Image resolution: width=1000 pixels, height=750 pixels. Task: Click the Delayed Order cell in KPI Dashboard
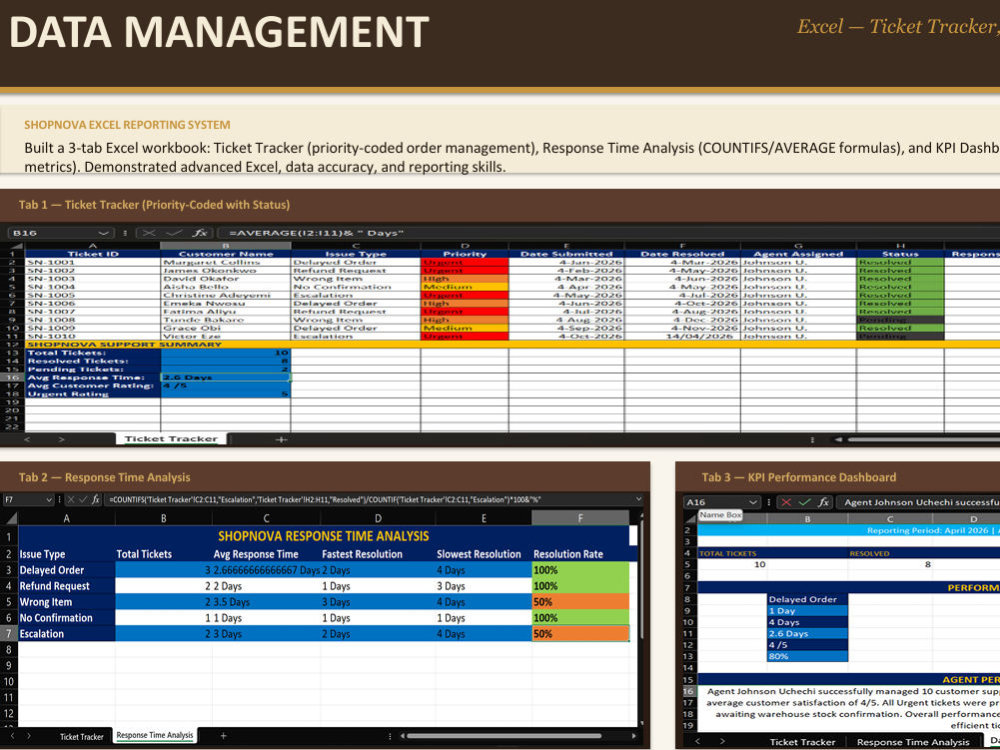pyautogui.click(x=807, y=599)
